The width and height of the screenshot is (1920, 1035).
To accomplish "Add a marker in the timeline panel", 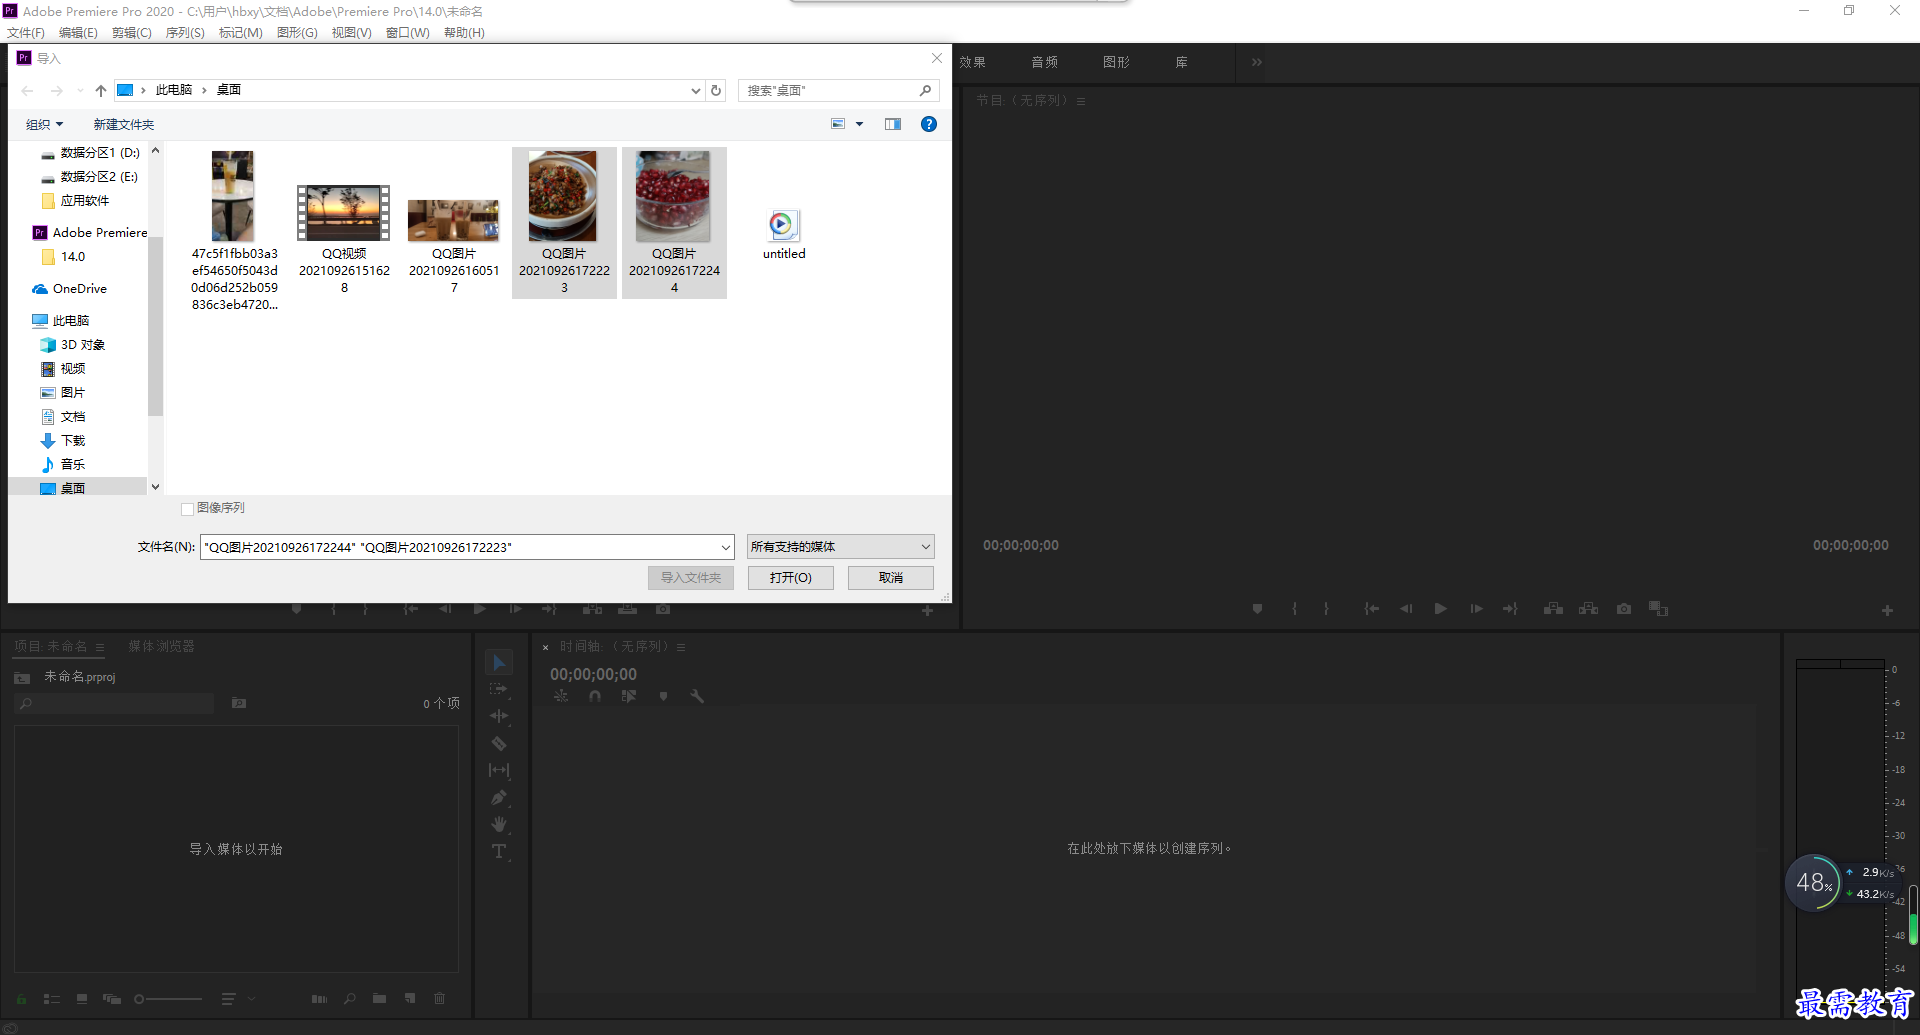I will [x=663, y=696].
